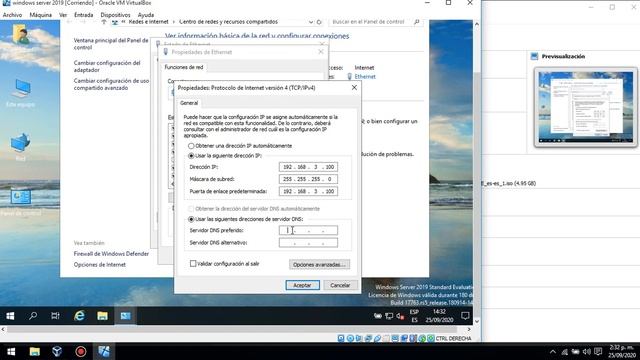Click 'Redes e Internet' breadcrumb
Viewport: 640px width, 360px height.
pyautogui.click(x=148, y=22)
